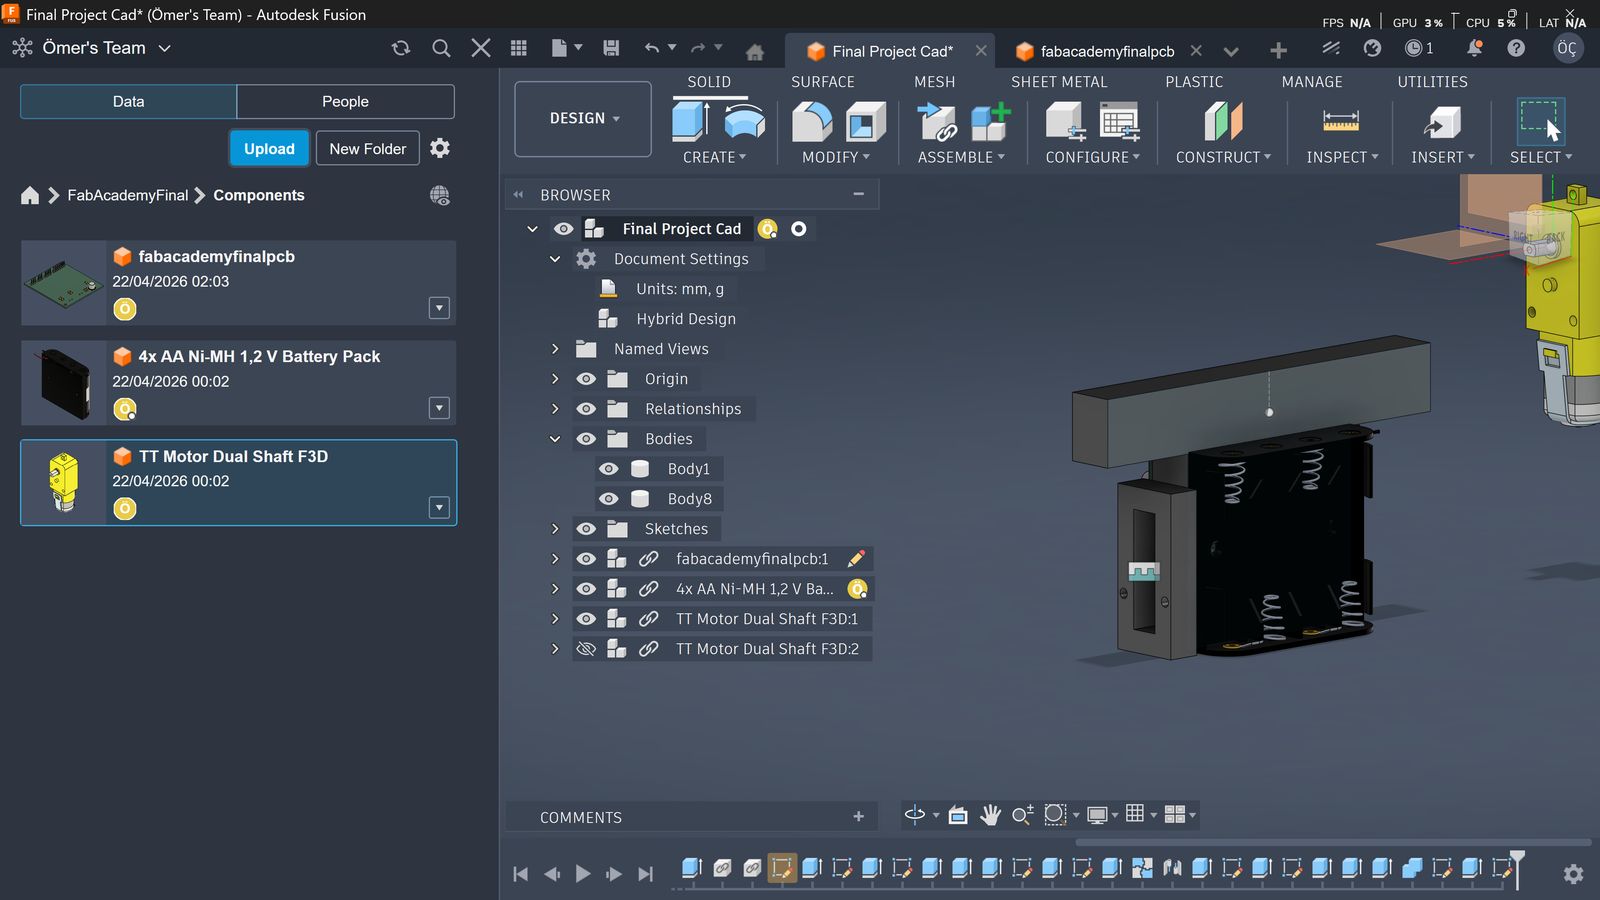Screen dimensions: 1600x900
Task: Click the Job Status icon
Action: pyautogui.click(x=1419, y=48)
